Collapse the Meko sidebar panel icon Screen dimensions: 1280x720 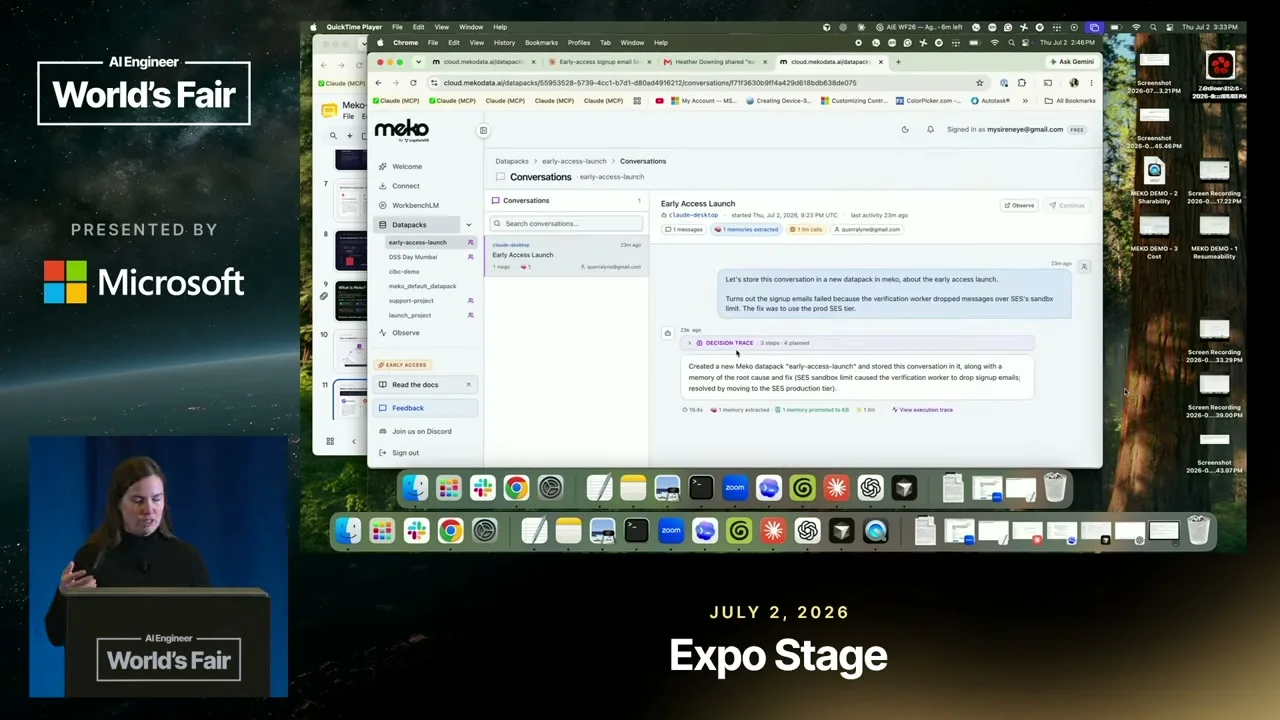pyautogui.click(x=483, y=130)
